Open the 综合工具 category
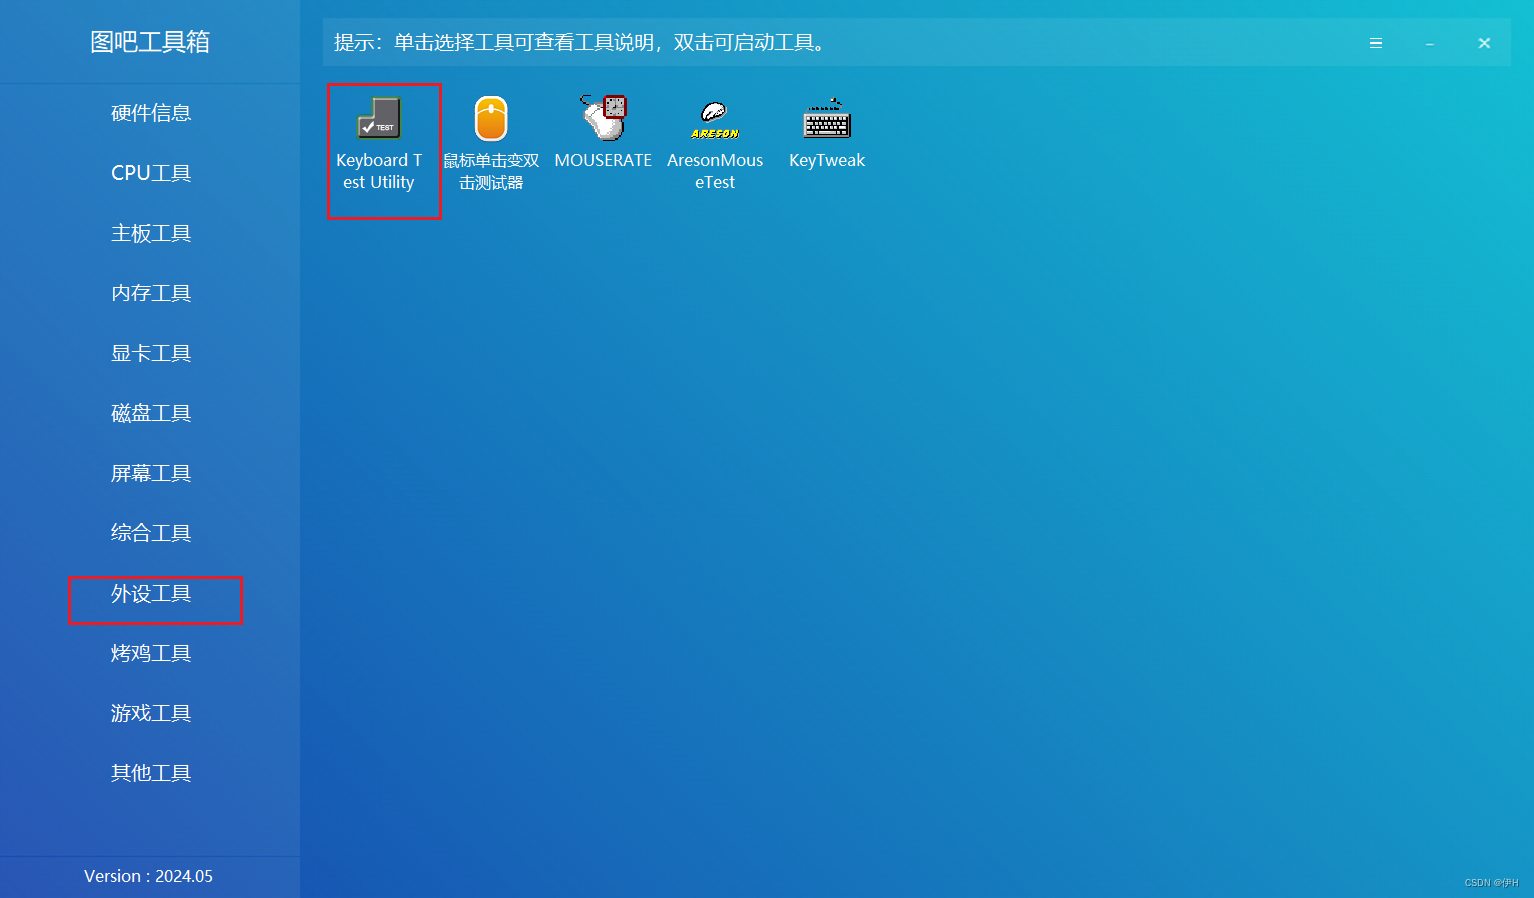Screen dimensions: 1534x898 coord(151,533)
